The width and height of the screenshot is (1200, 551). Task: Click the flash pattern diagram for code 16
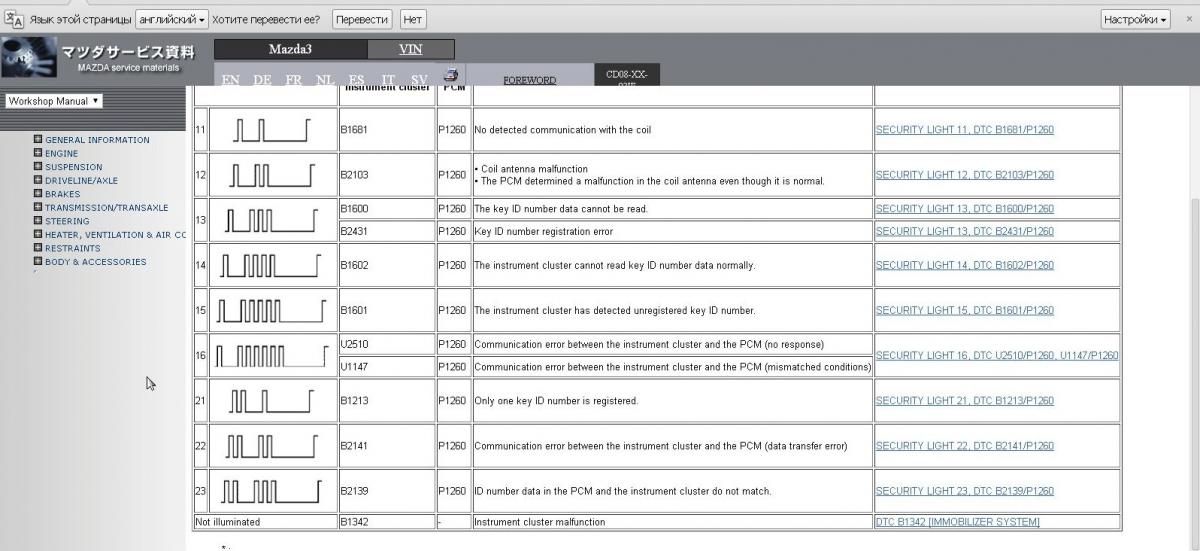pos(273,355)
